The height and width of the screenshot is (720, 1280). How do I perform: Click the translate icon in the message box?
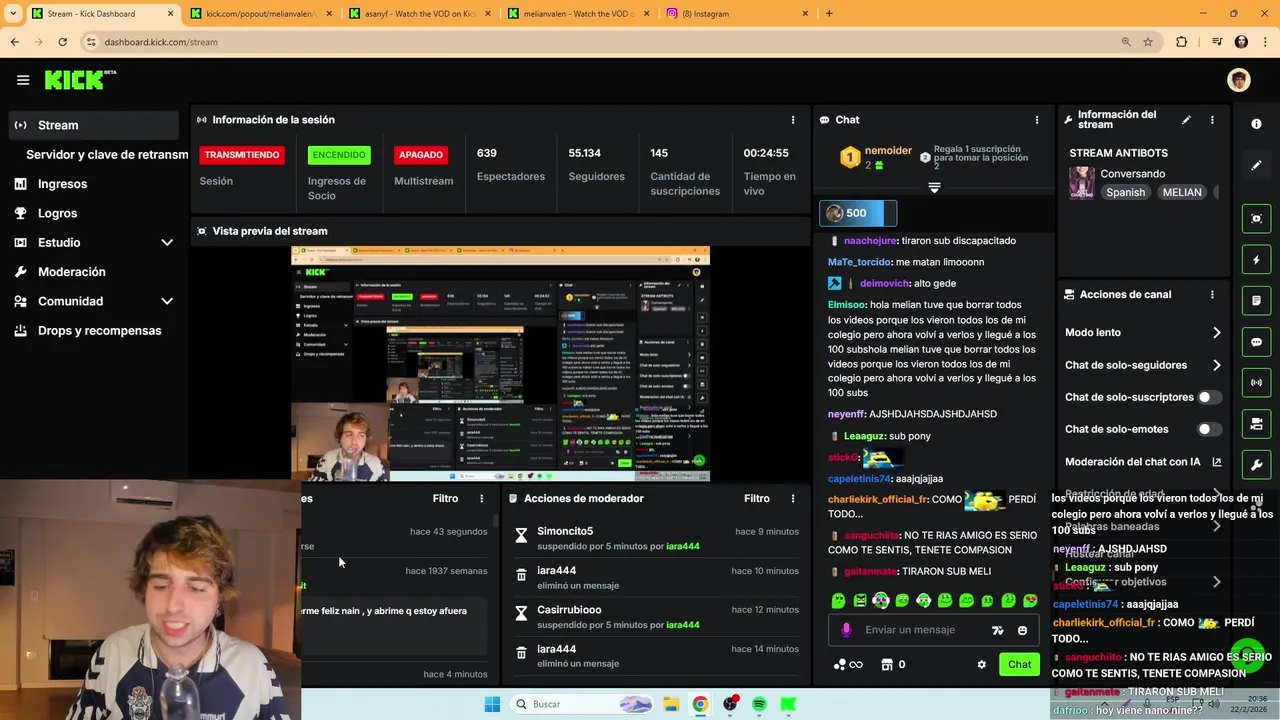tap(997, 630)
